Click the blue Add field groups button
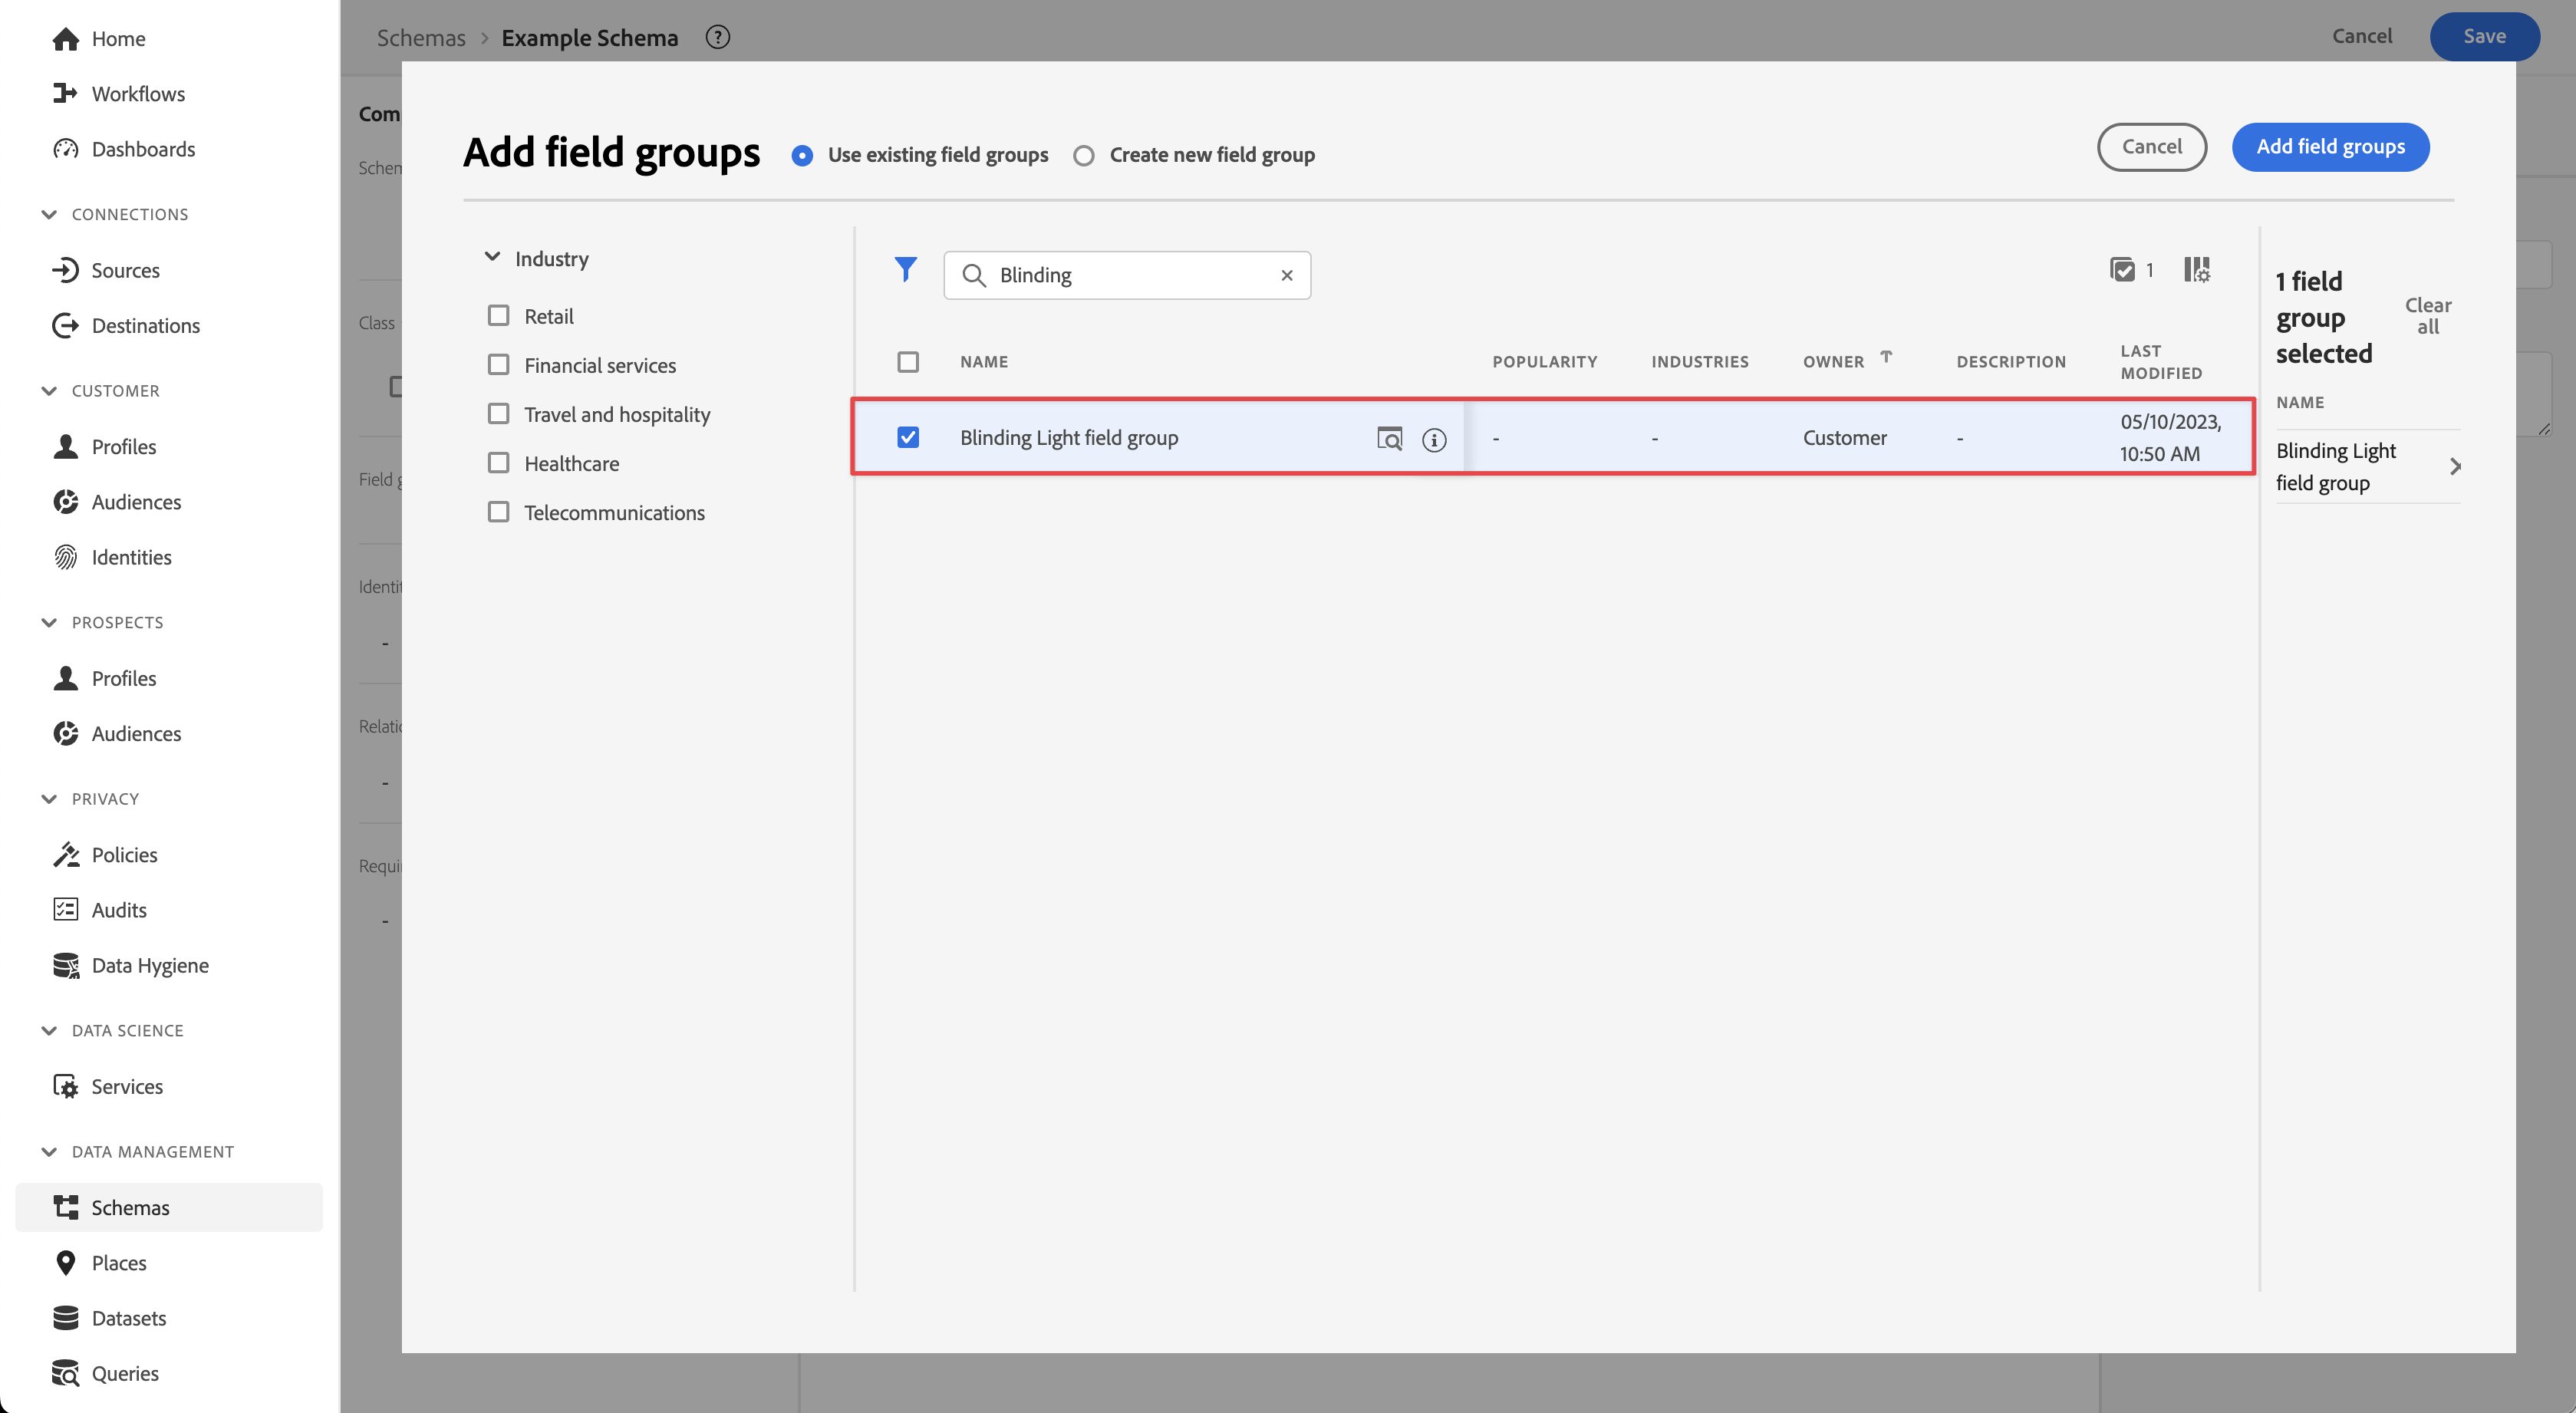The width and height of the screenshot is (2576, 1413). [2329, 147]
